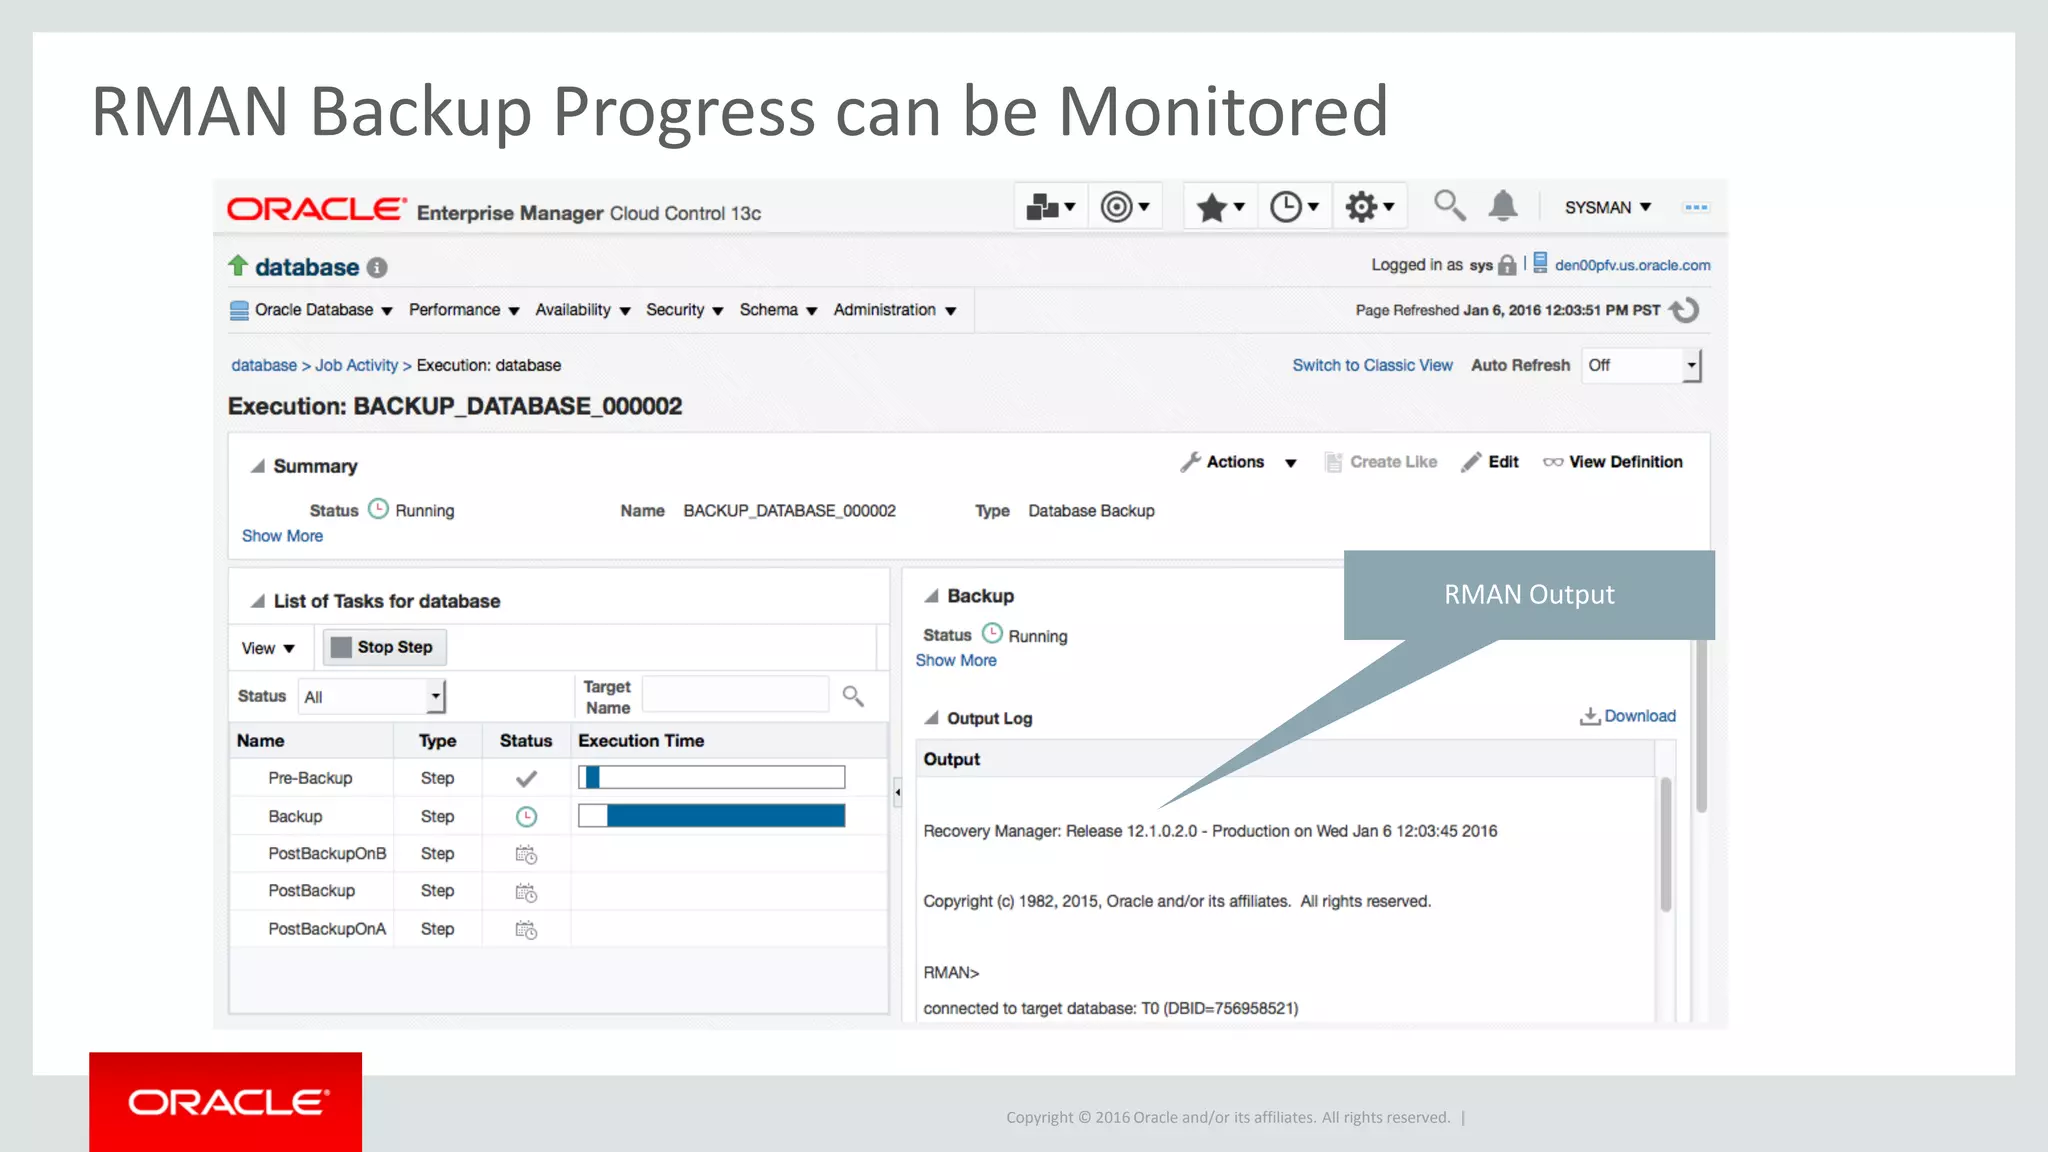Open the Security menu
2048x1152 pixels.
pos(685,310)
